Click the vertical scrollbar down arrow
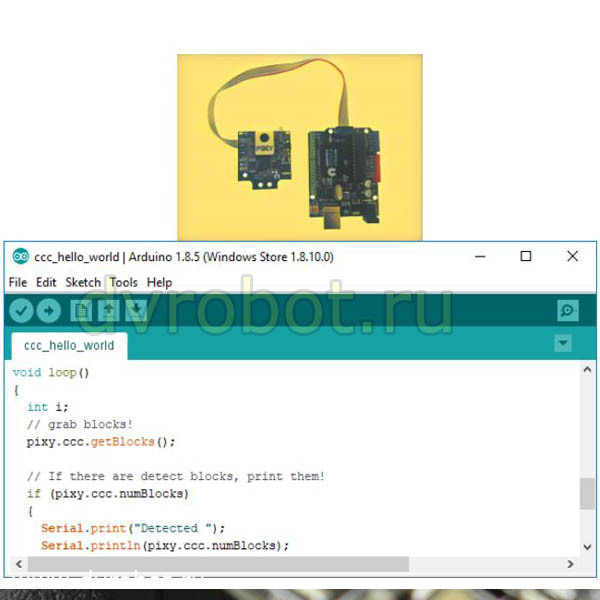Viewport: 600px width, 600px height. tap(587, 547)
